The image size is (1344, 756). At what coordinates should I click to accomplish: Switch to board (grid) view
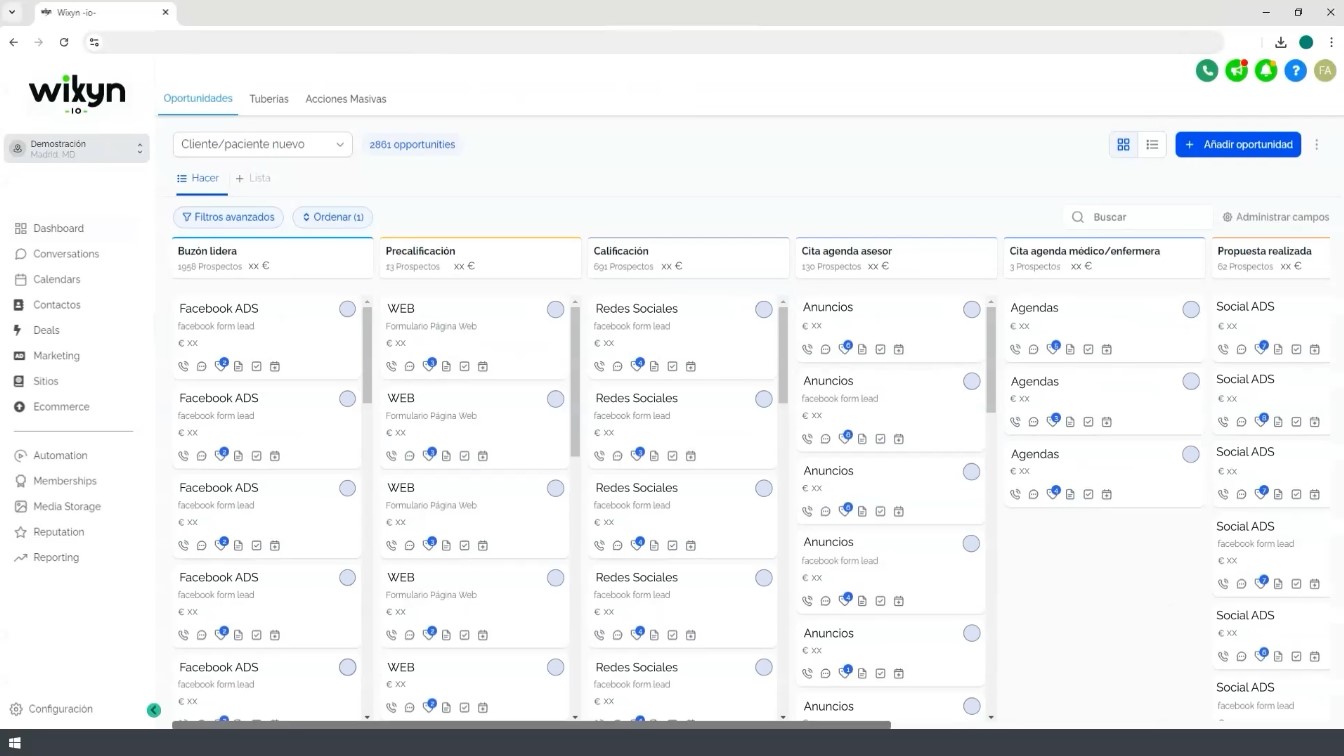pos(1123,144)
